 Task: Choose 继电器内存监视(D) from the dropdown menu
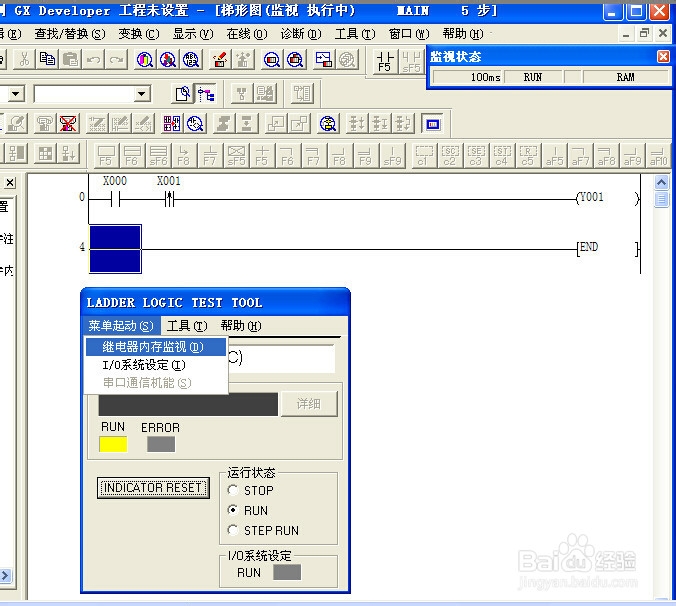tap(156, 347)
